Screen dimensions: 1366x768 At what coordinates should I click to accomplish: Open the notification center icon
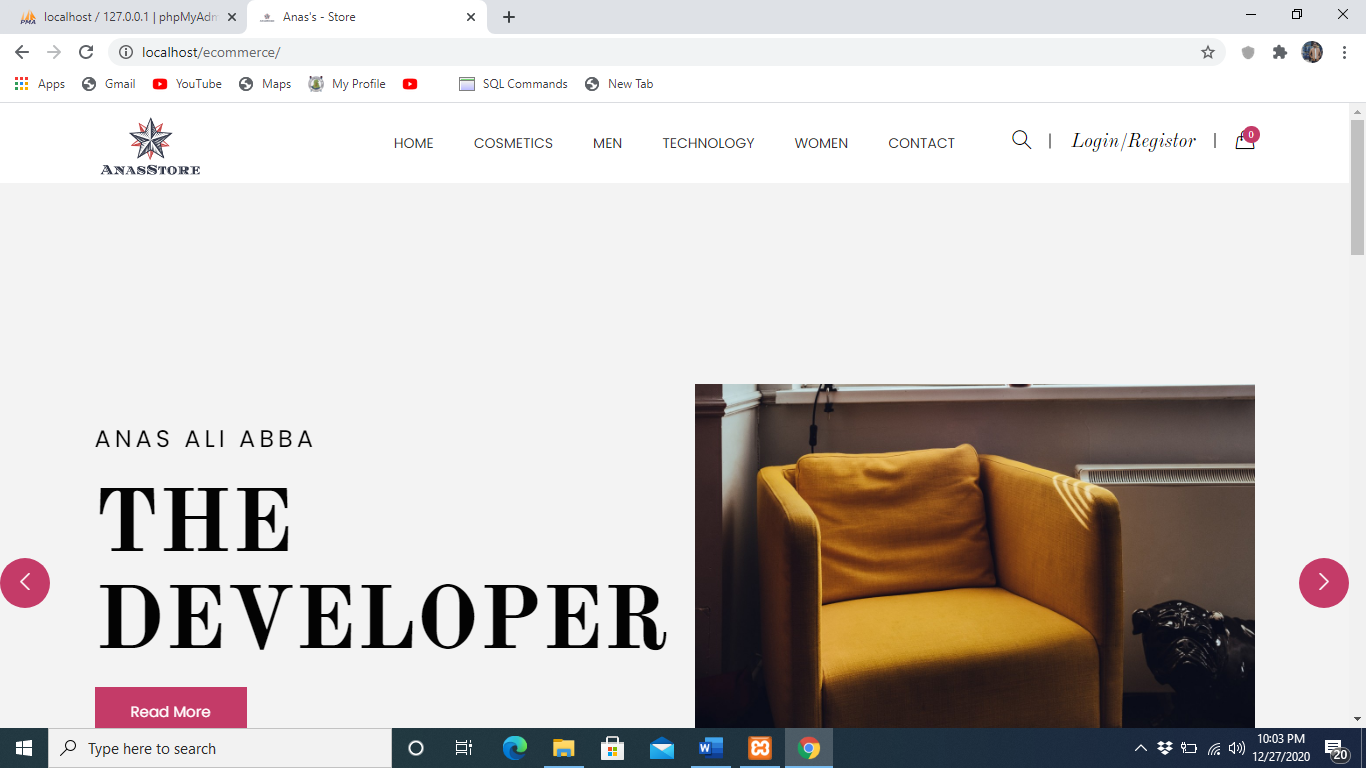click(1336, 749)
